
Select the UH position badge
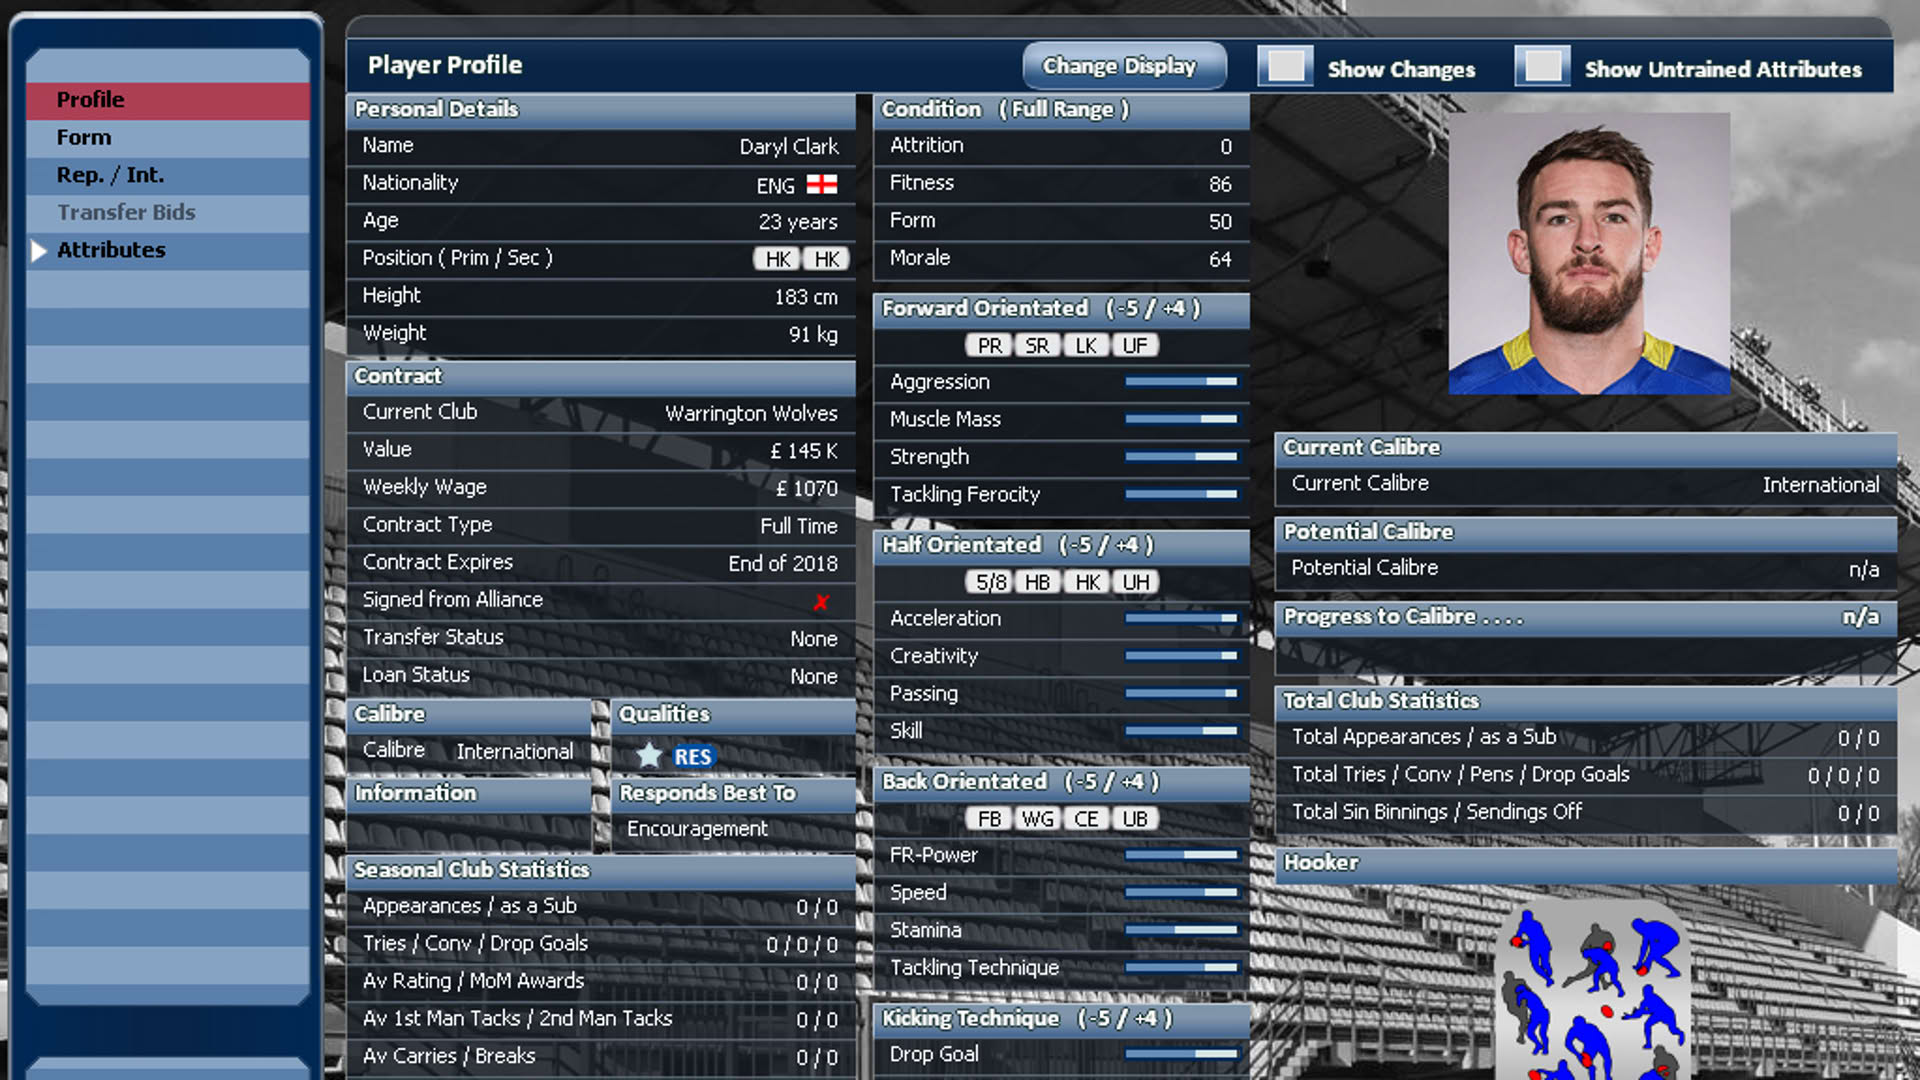tap(1135, 582)
